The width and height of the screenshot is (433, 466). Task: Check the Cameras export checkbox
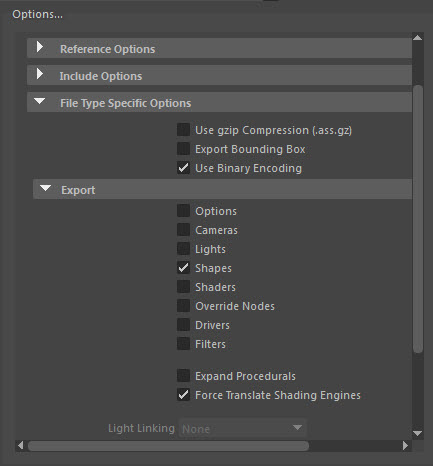(183, 230)
